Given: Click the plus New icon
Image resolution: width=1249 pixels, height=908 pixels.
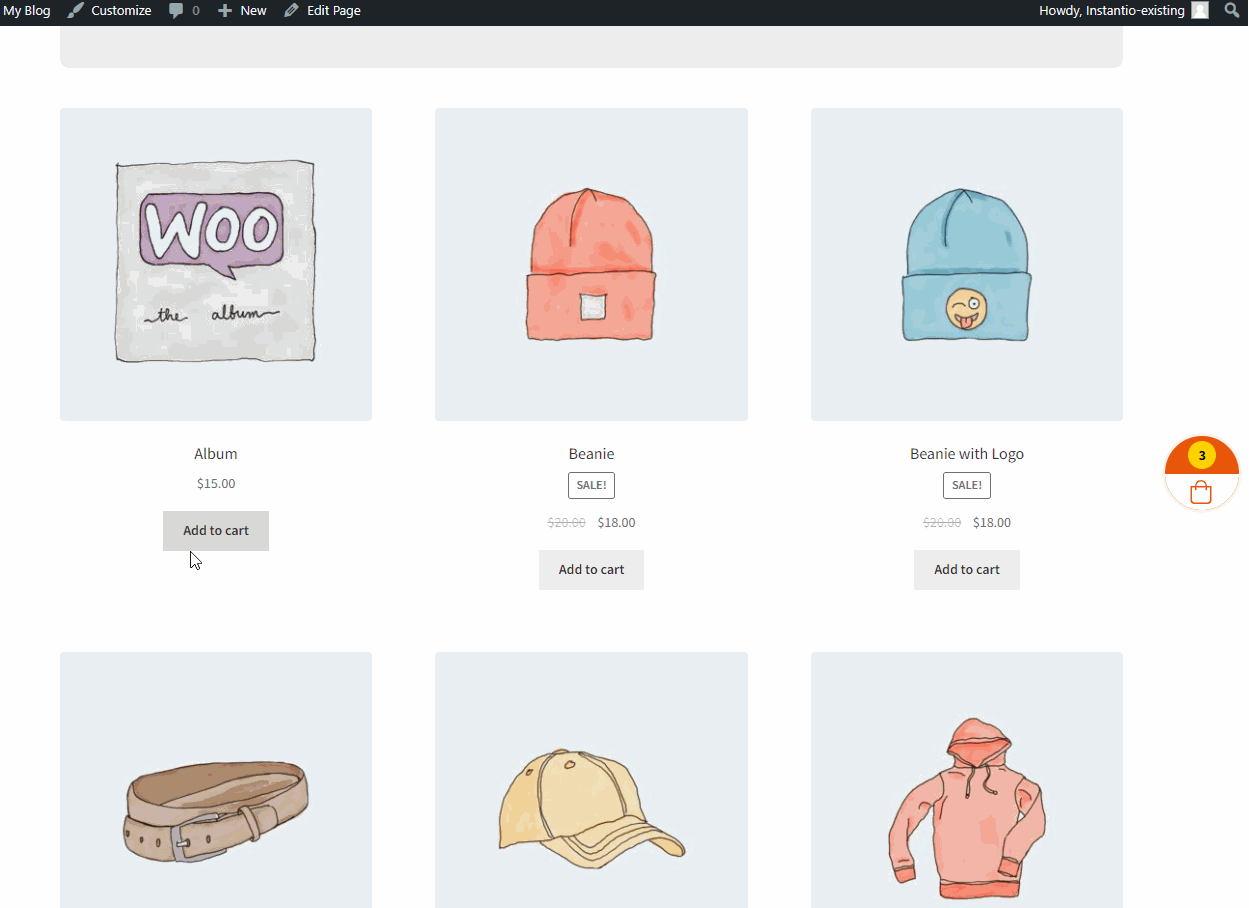Looking at the screenshot, I should pos(225,10).
